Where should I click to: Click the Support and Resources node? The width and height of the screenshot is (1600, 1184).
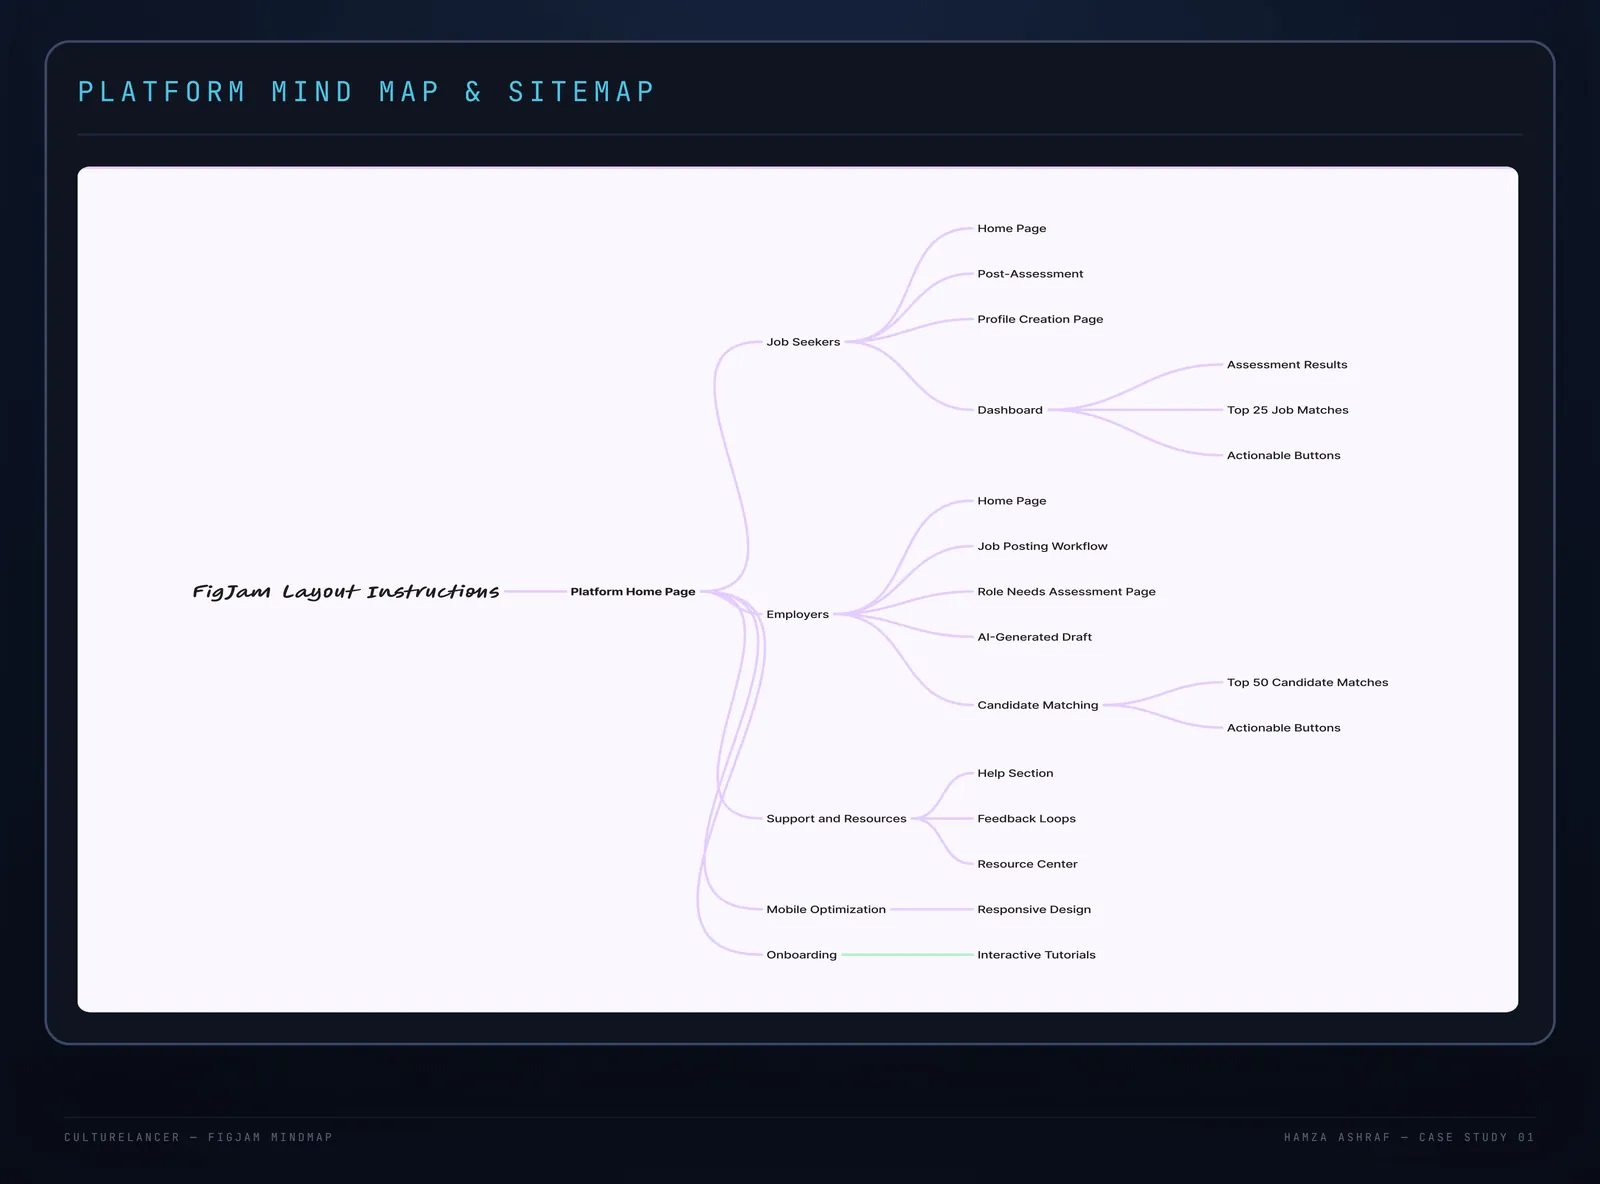tap(836, 818)
